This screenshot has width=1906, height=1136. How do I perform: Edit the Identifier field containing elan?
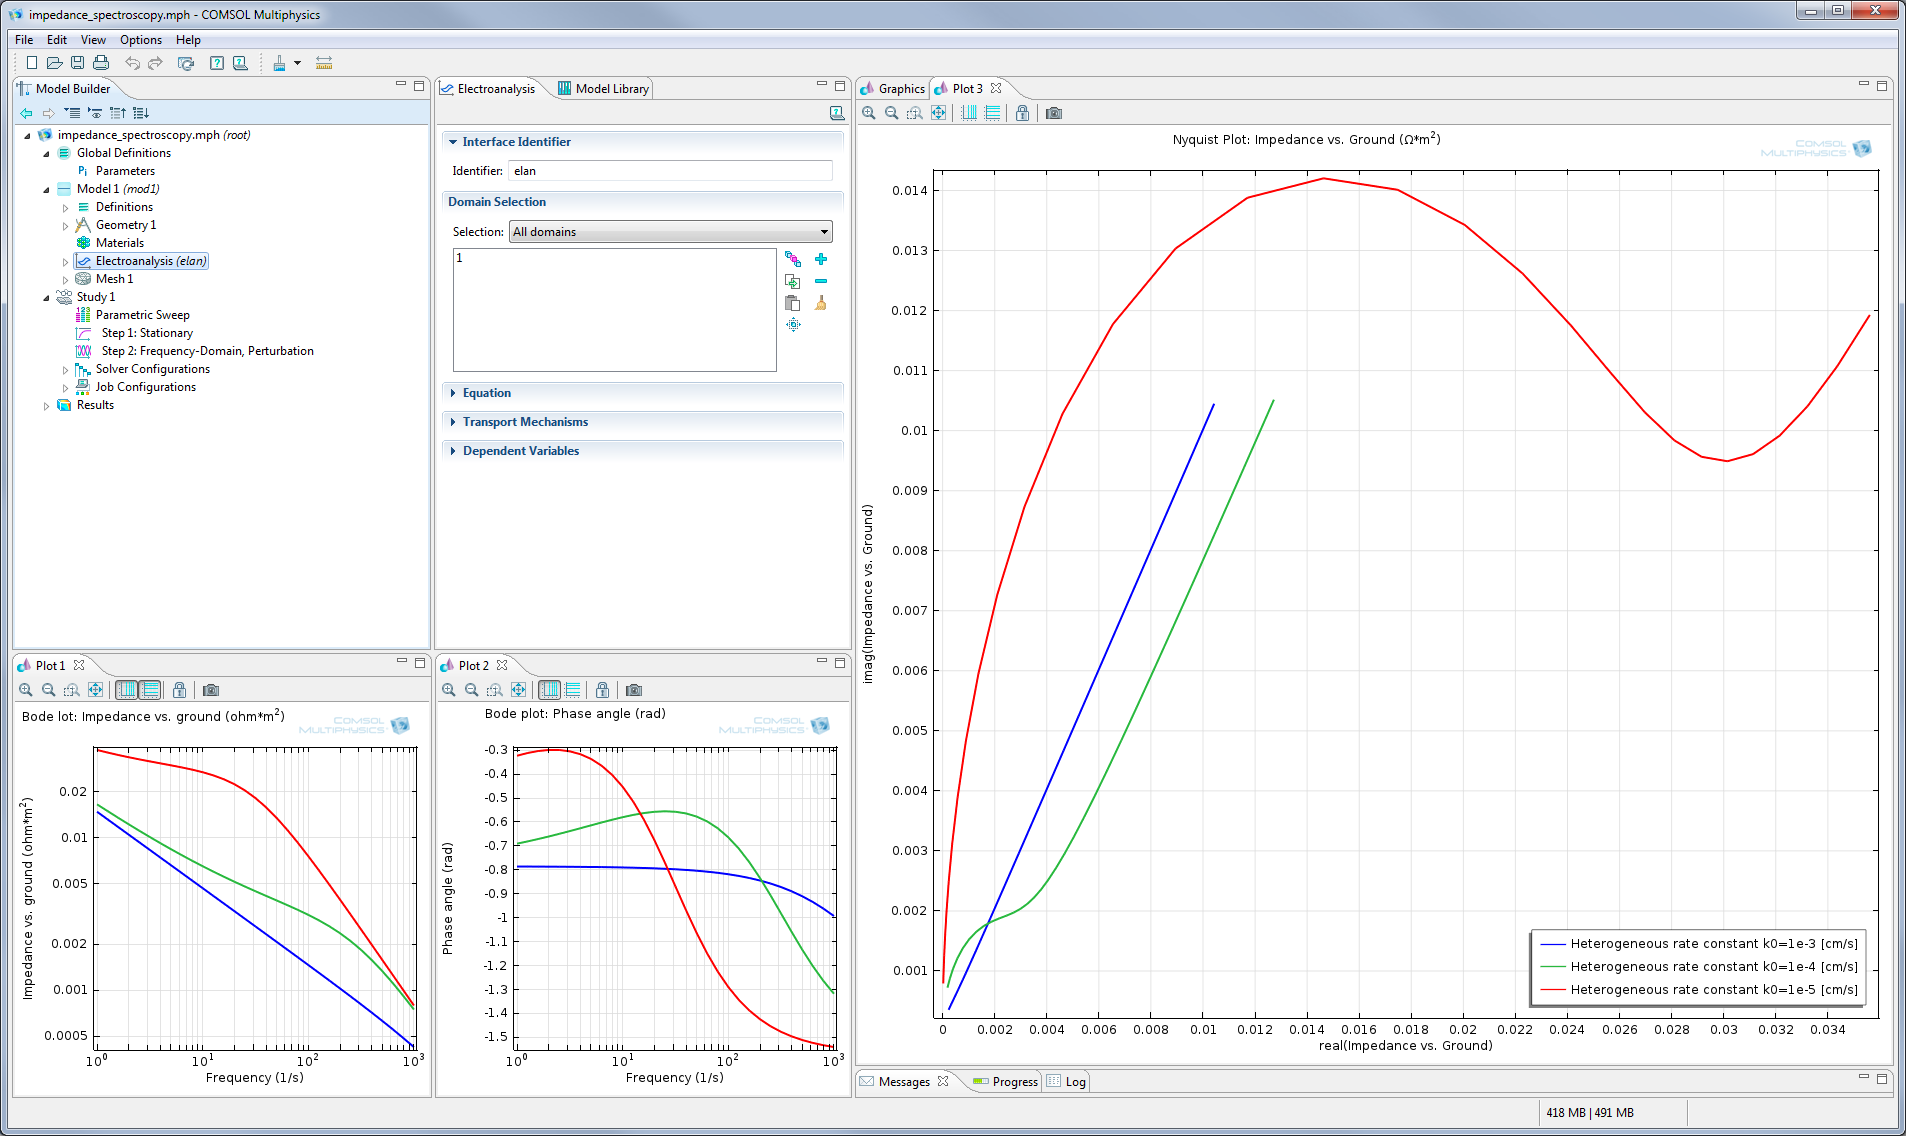pos(670,170)
